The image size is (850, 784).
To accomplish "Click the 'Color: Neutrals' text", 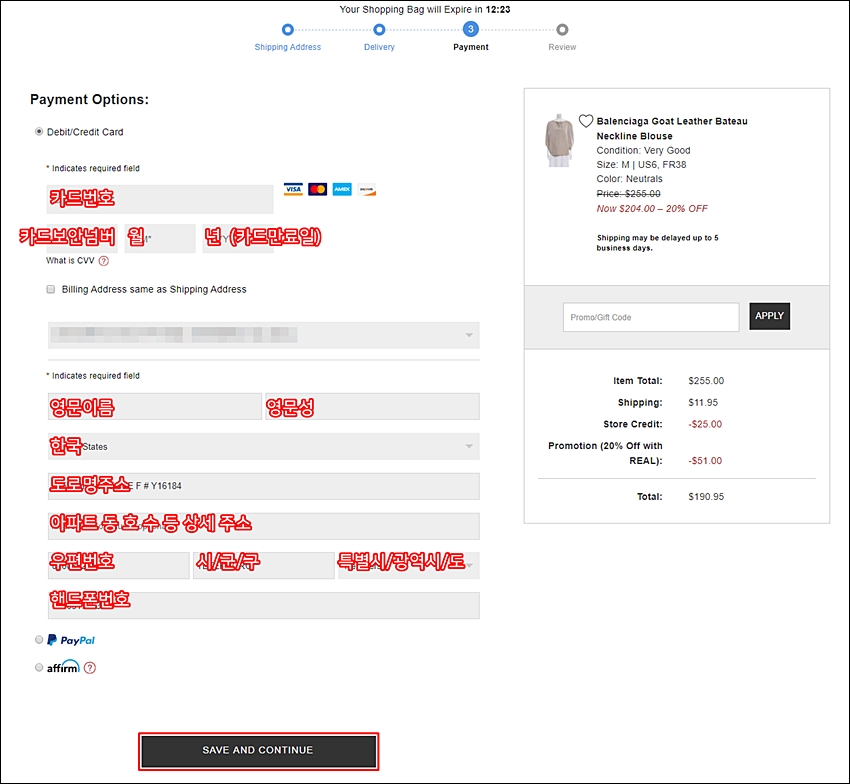I will tap(629, 179).
